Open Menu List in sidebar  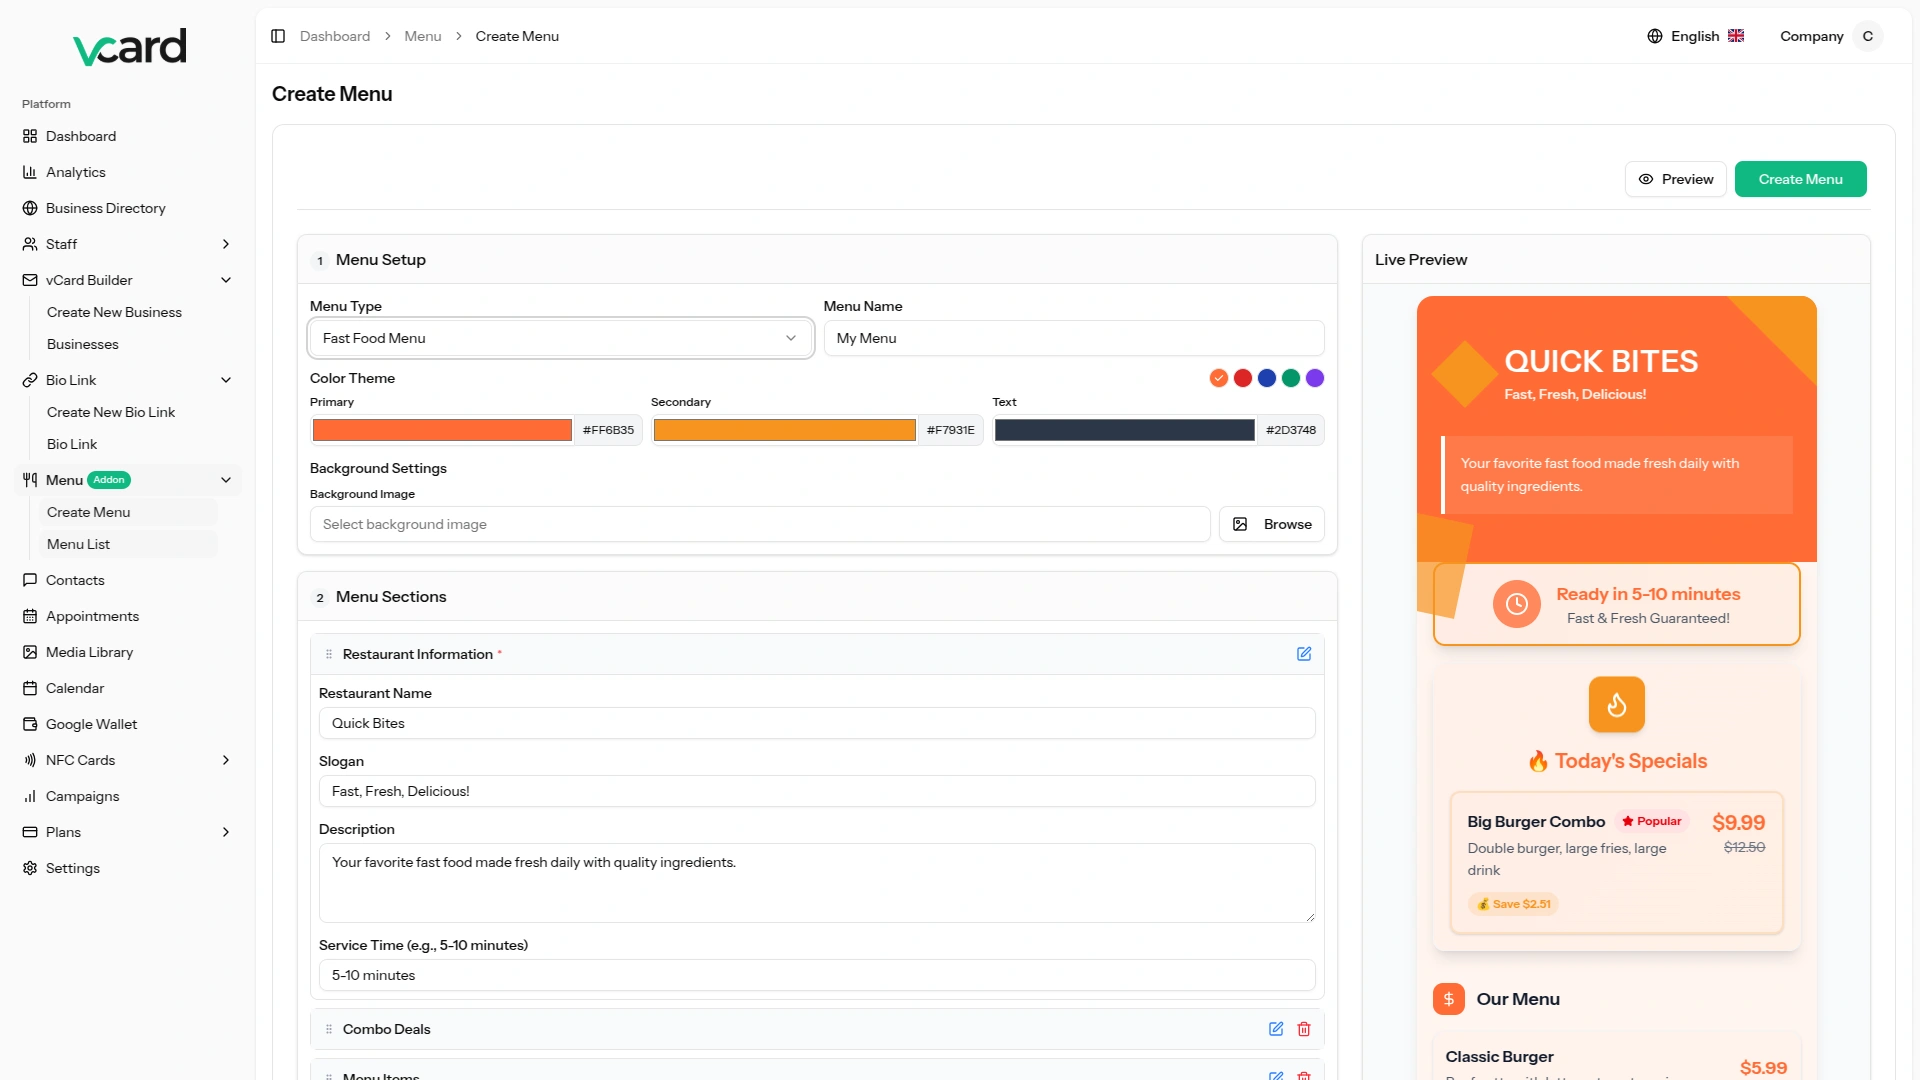coord(78,544)
